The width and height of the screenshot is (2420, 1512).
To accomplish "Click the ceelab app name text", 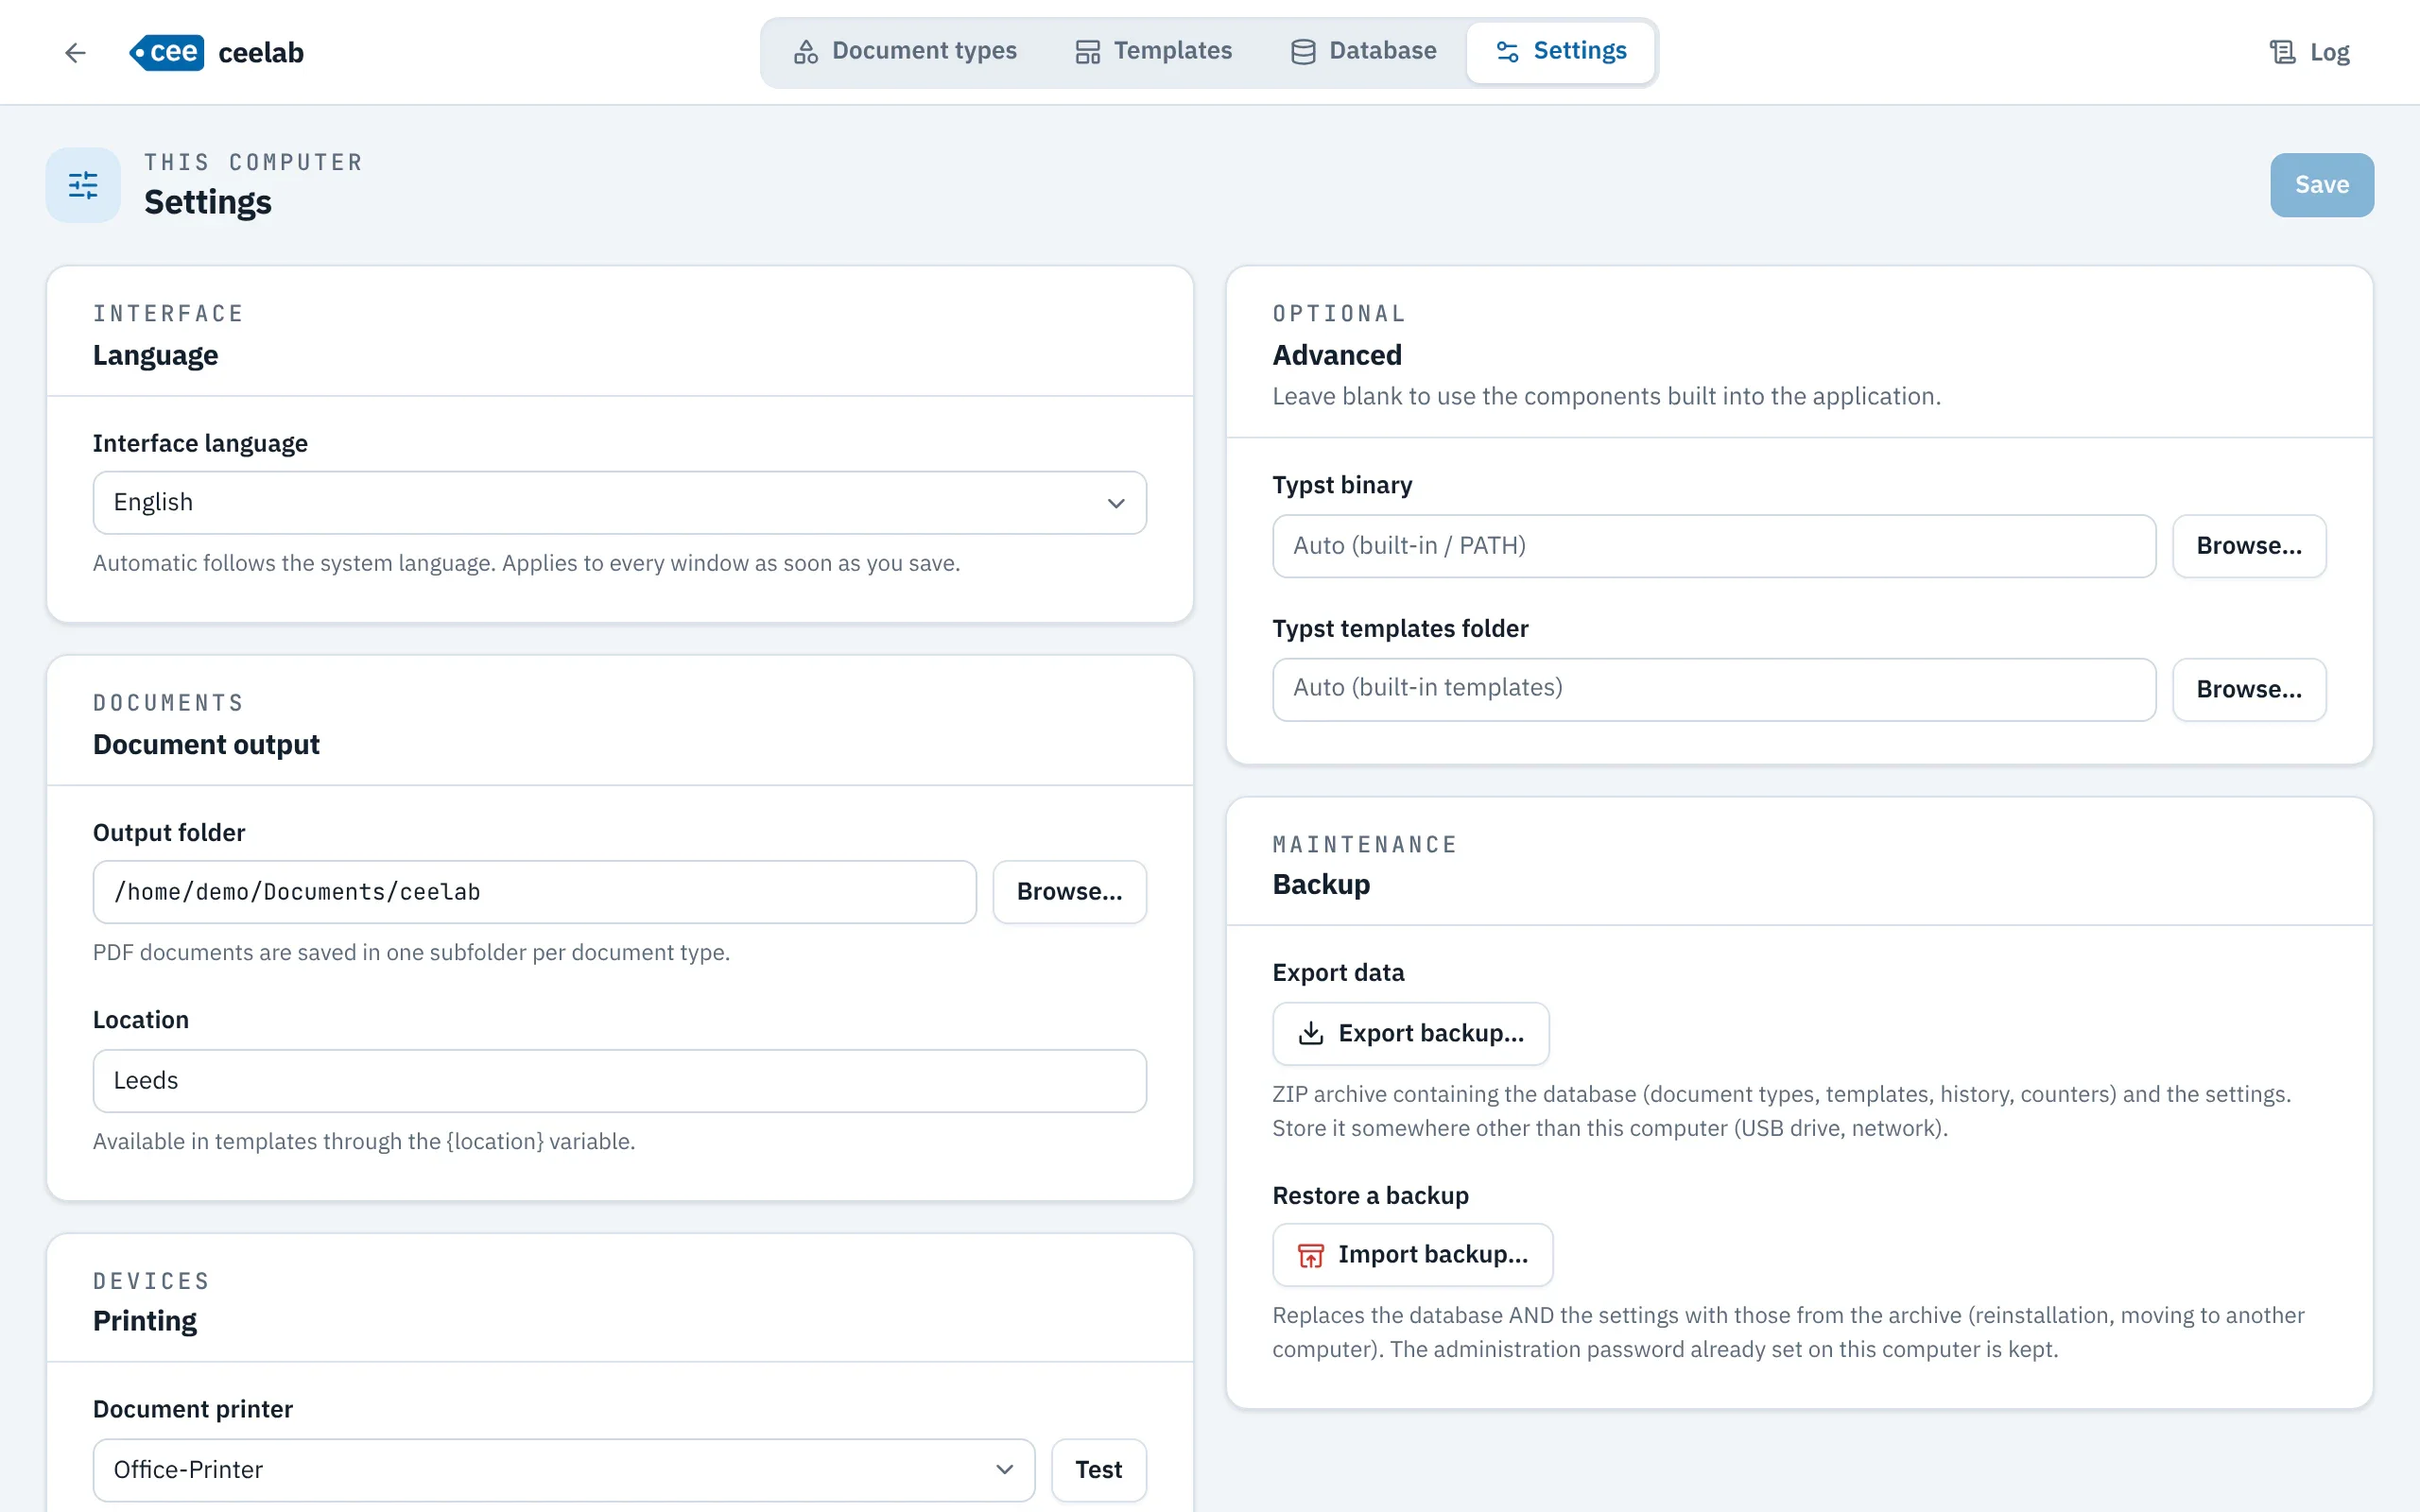I will (261, 52).
